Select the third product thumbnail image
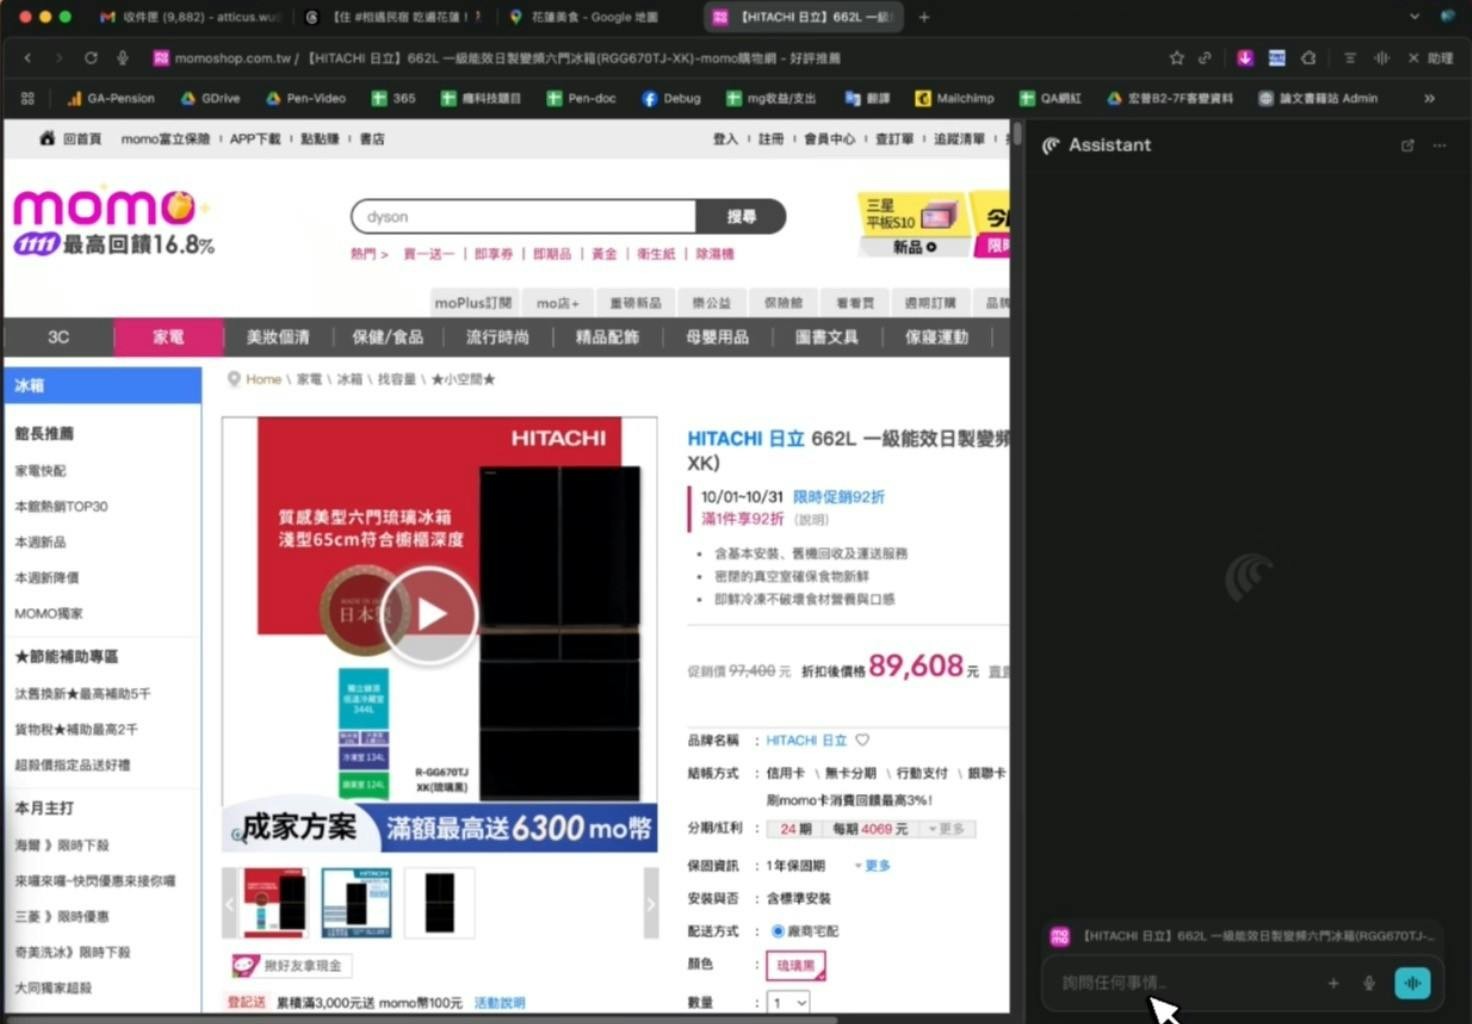Screen dimensions: 1472x1024 439,903
